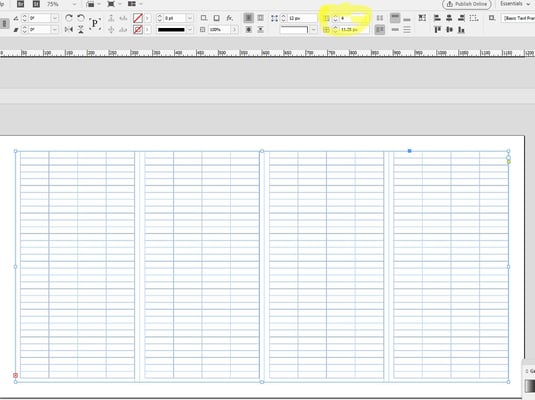Screen dimensions: 535x400
Task: Select Wrap Around Bounding Box option
Action: tap(260, 18)
